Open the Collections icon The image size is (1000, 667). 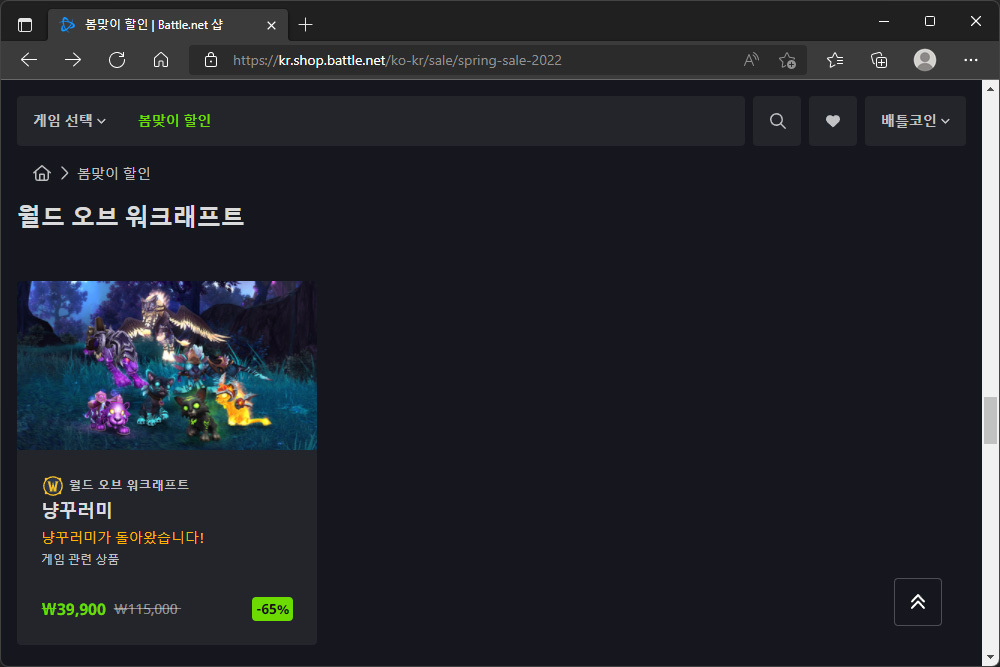pos(879,60)
